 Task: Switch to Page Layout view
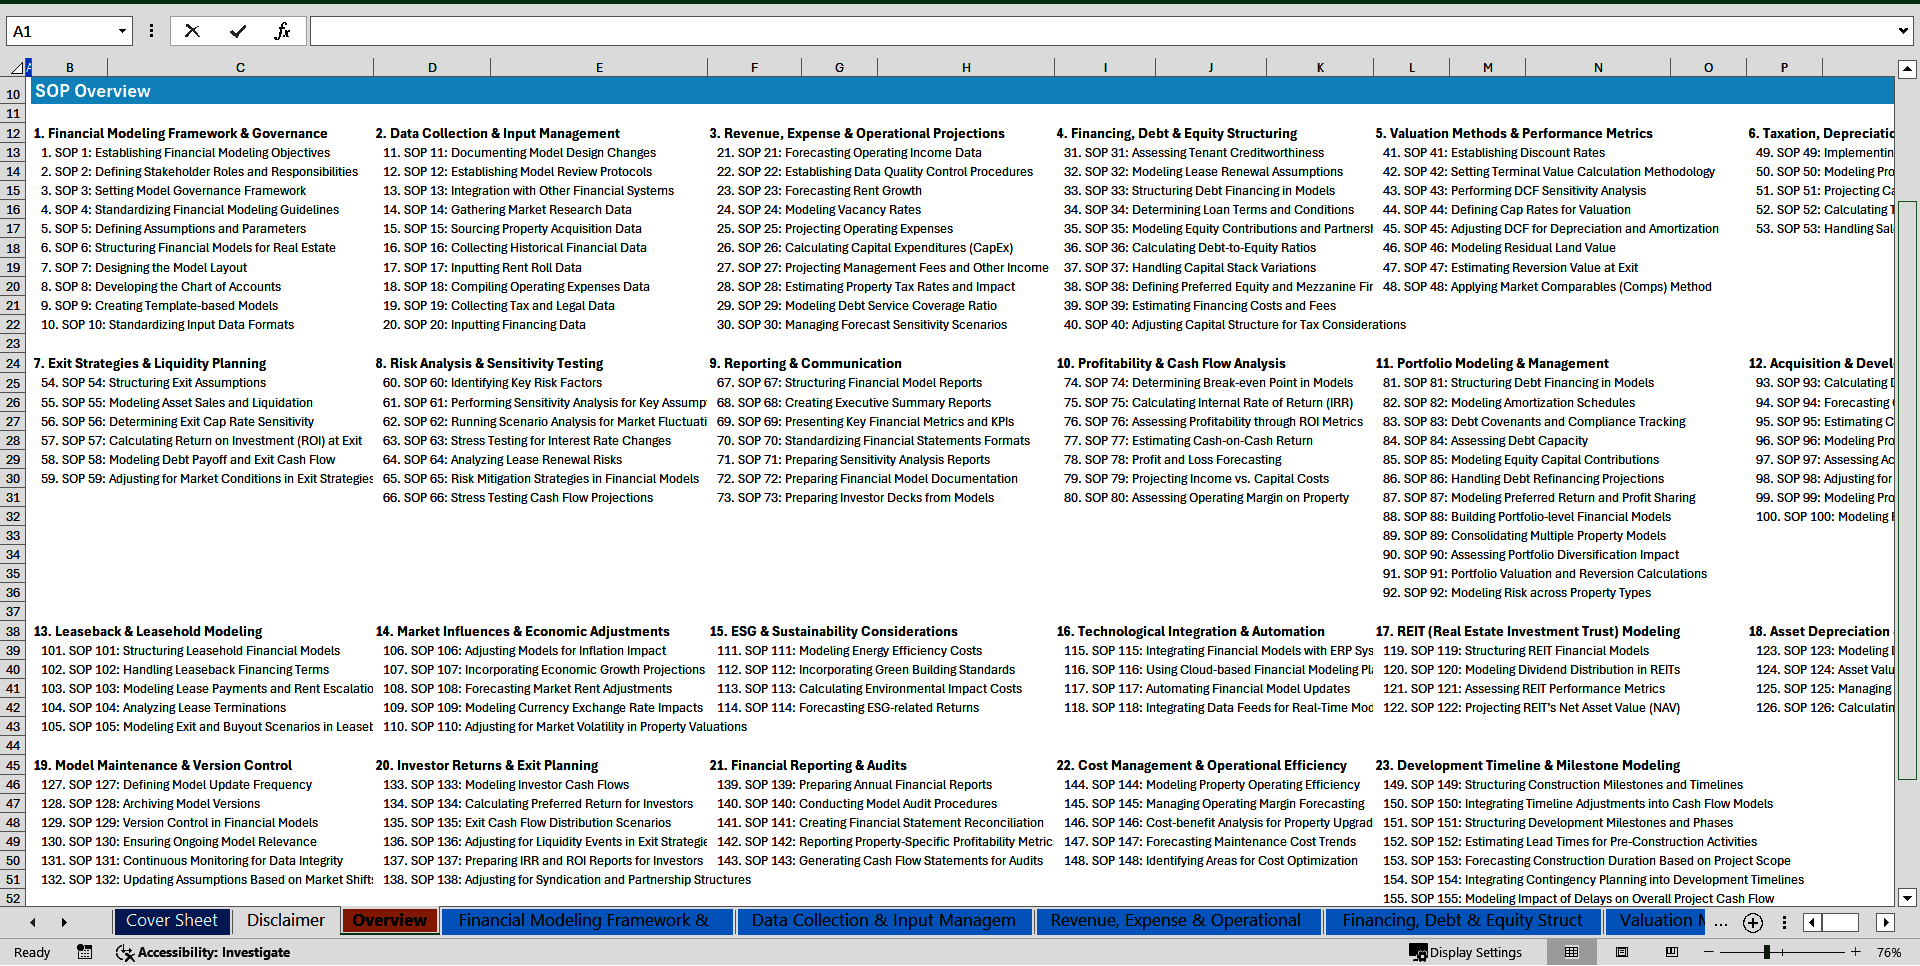(x=1622, y=952)
